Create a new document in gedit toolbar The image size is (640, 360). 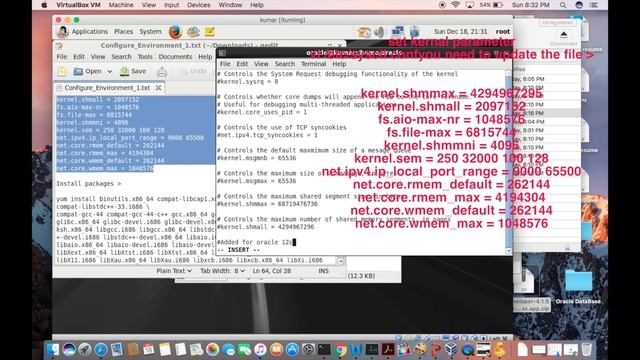(62, 71)
